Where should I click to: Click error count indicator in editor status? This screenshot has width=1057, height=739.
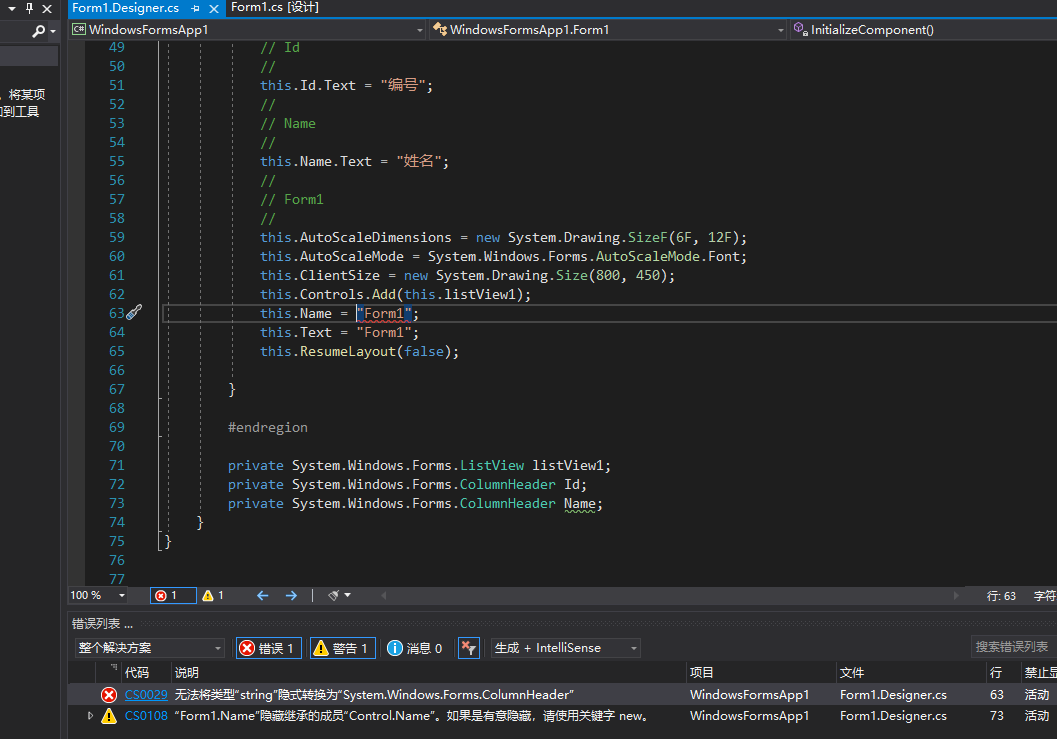(173, 595)
